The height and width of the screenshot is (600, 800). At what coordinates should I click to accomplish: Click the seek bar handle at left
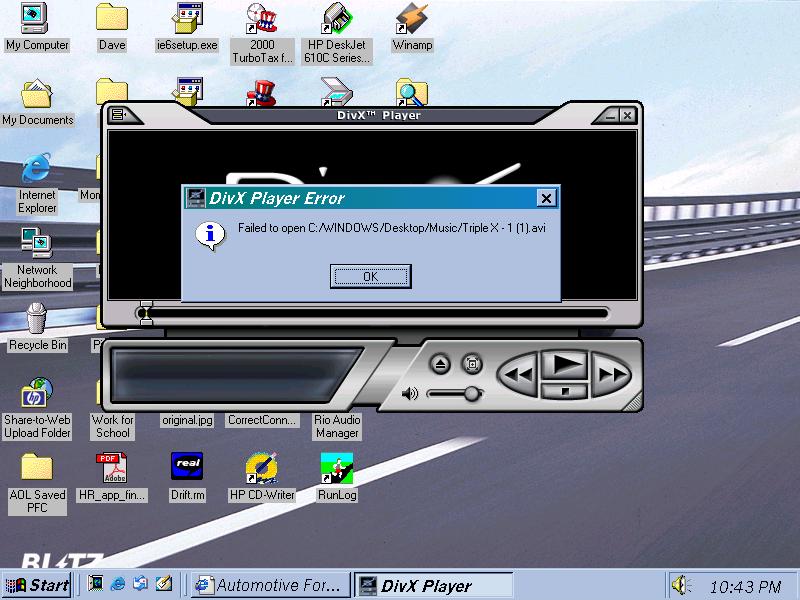(146, 313)
